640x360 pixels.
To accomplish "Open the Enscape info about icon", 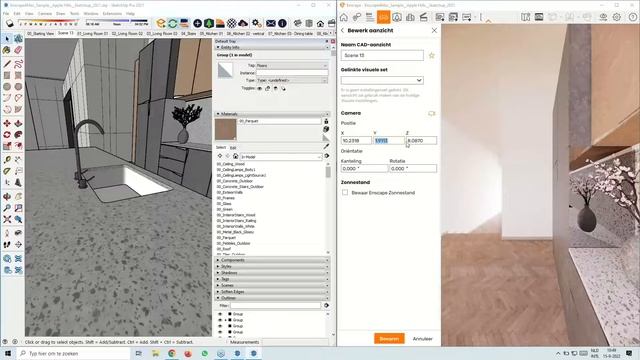I will 282,23.
